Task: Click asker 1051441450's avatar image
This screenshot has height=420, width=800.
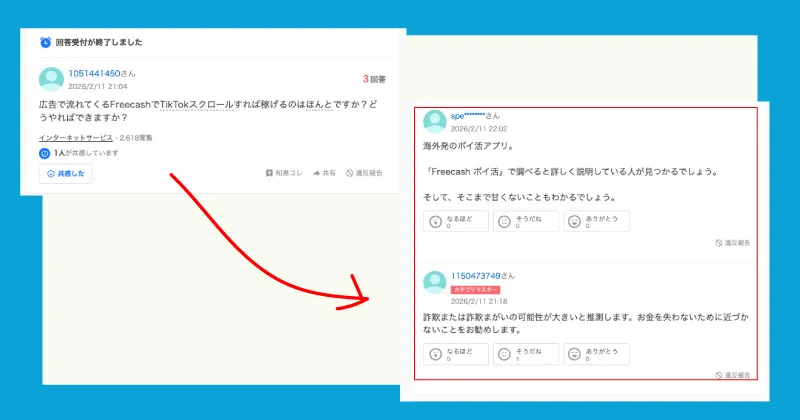Action: pos(51,79)
